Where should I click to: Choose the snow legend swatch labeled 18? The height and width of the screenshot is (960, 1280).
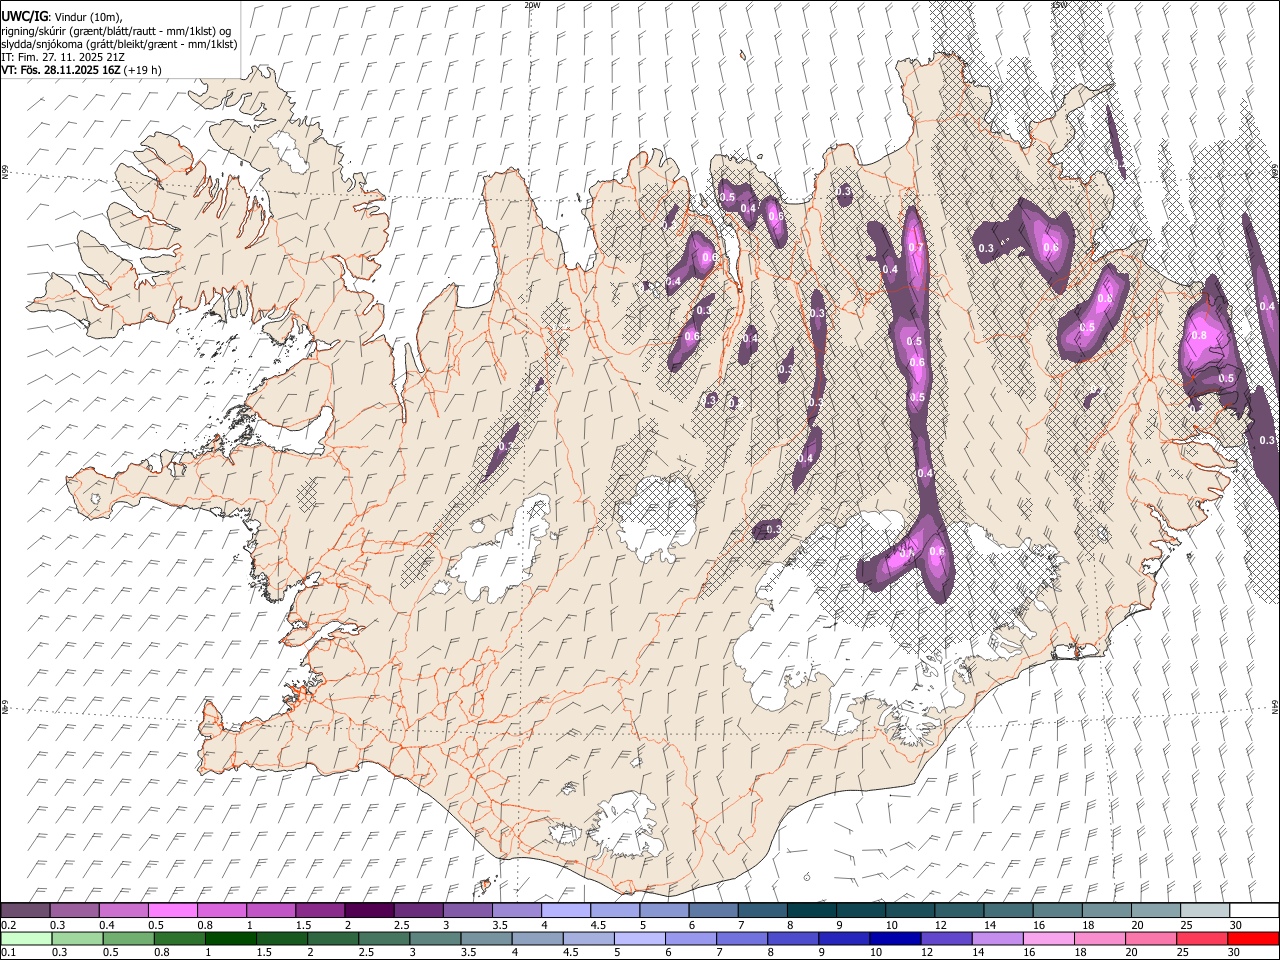[x=1106, y=911]
